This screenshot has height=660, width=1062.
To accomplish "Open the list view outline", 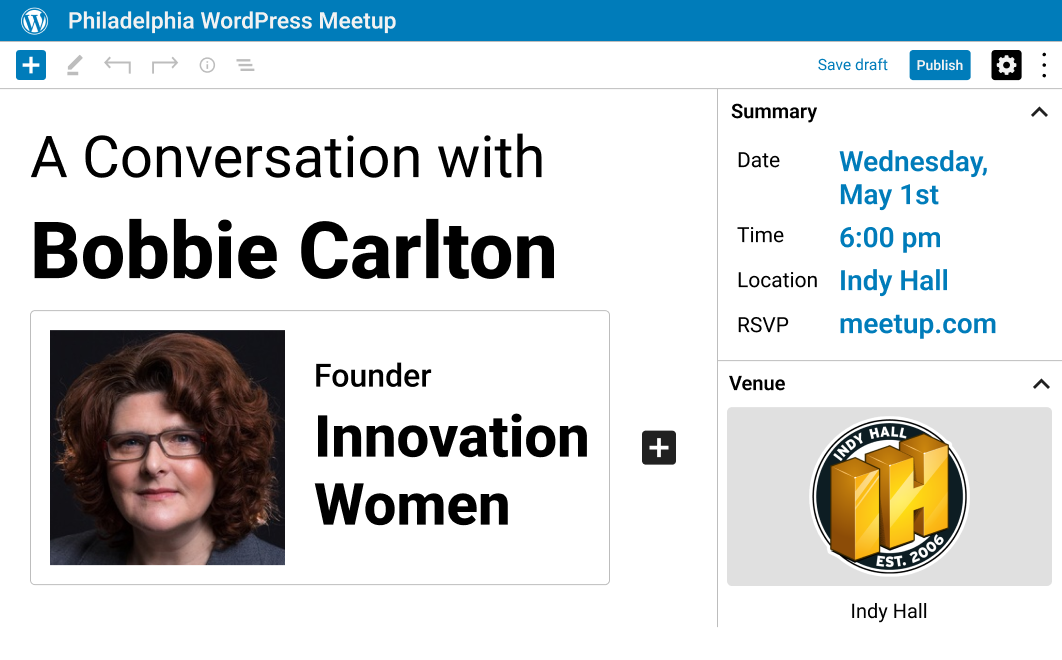I will (x=245, y=65).
